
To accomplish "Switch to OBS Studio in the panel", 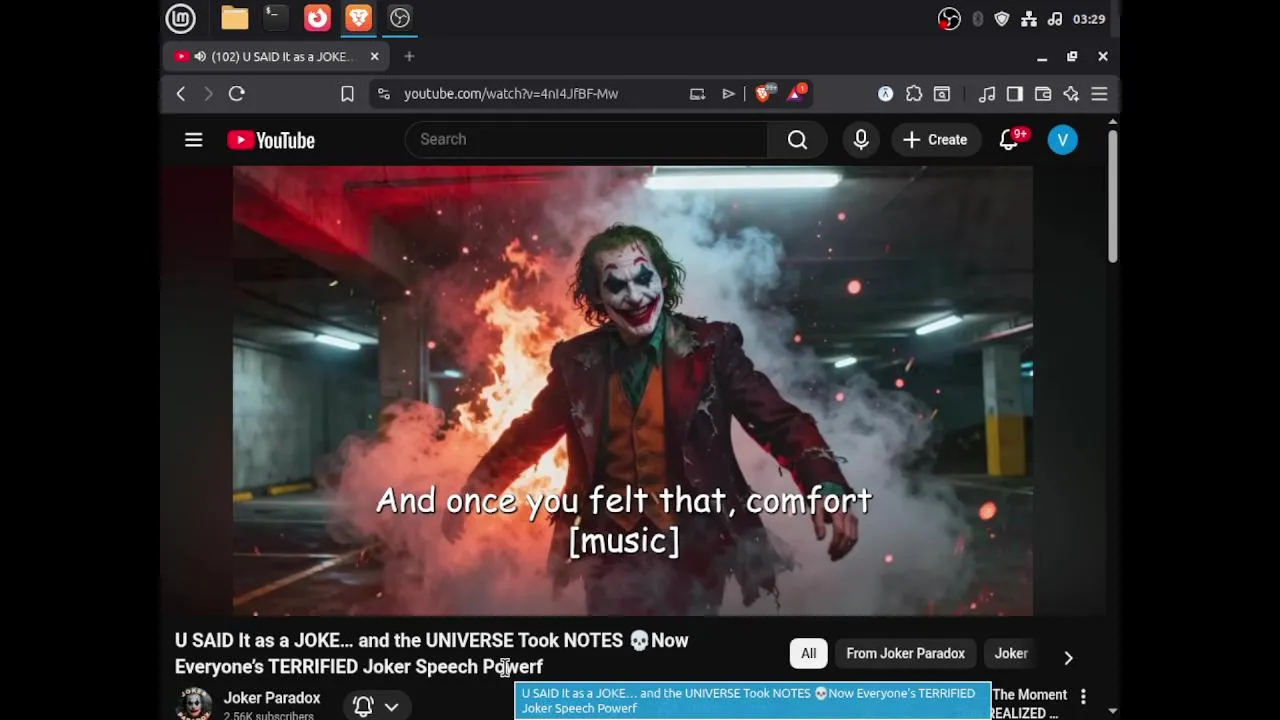I will (400, 18).
